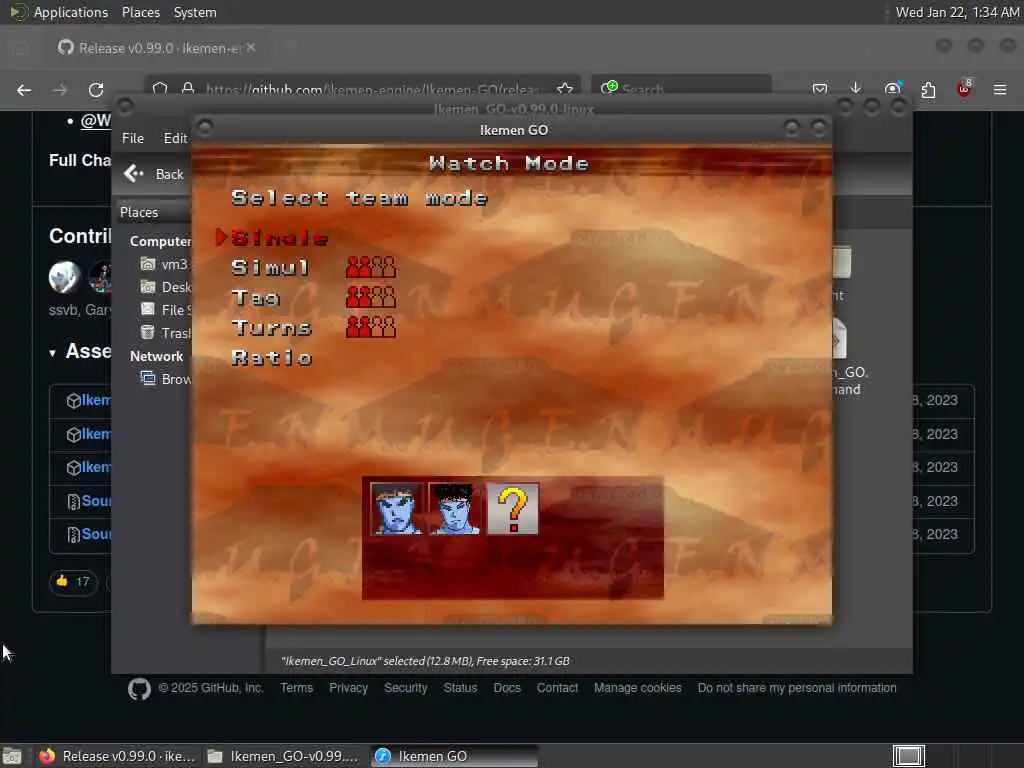This screenshot has width=1024, height=768.
Task: Click the Simul team-size people icons
Action: click(371, 267)
